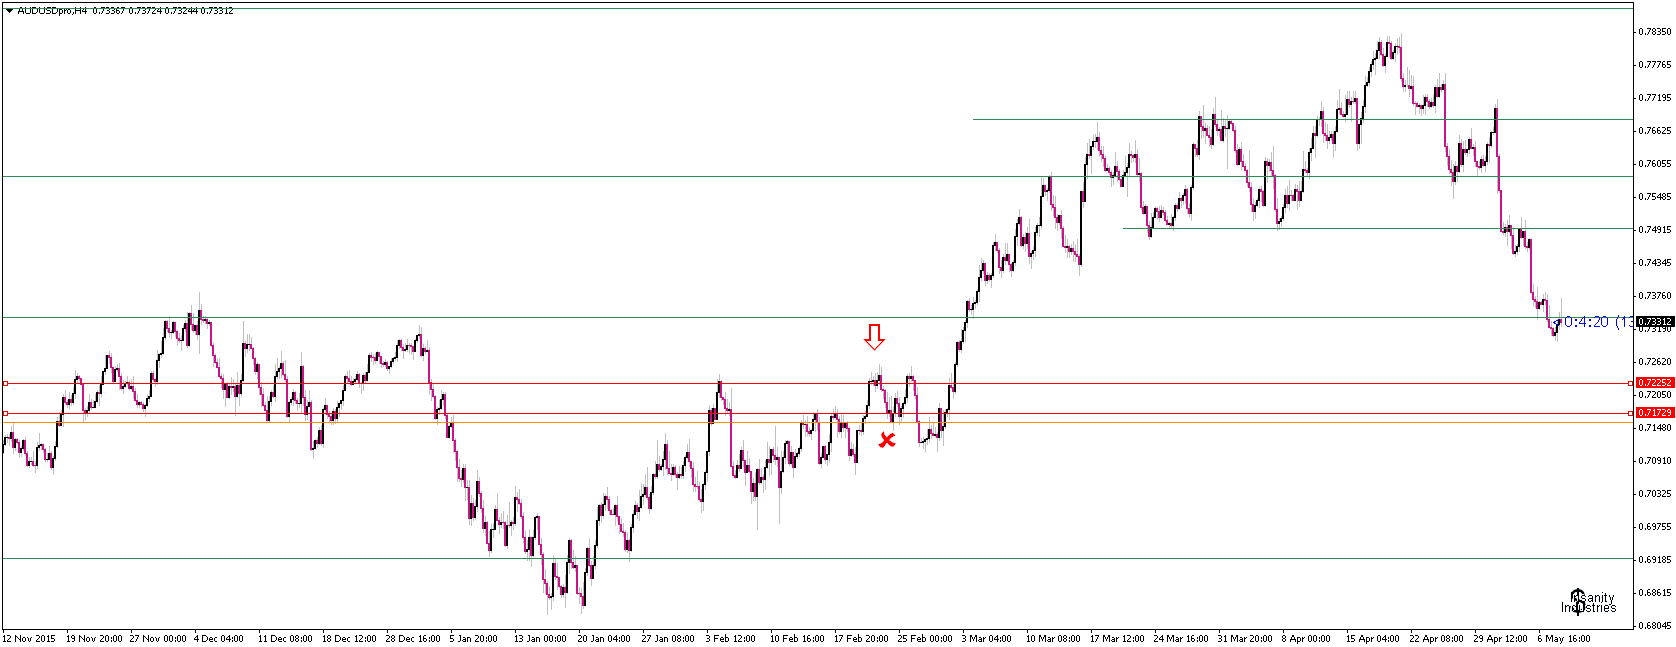Screen dimensions: 1676x647
Task: Click price scale value 0.69185
Action: (1656, 560)
